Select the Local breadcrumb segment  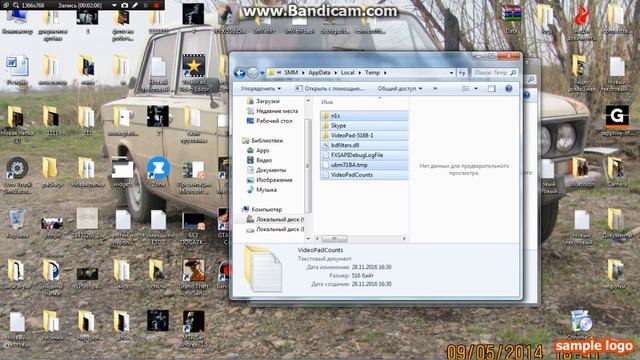click(x=347, y=73)
